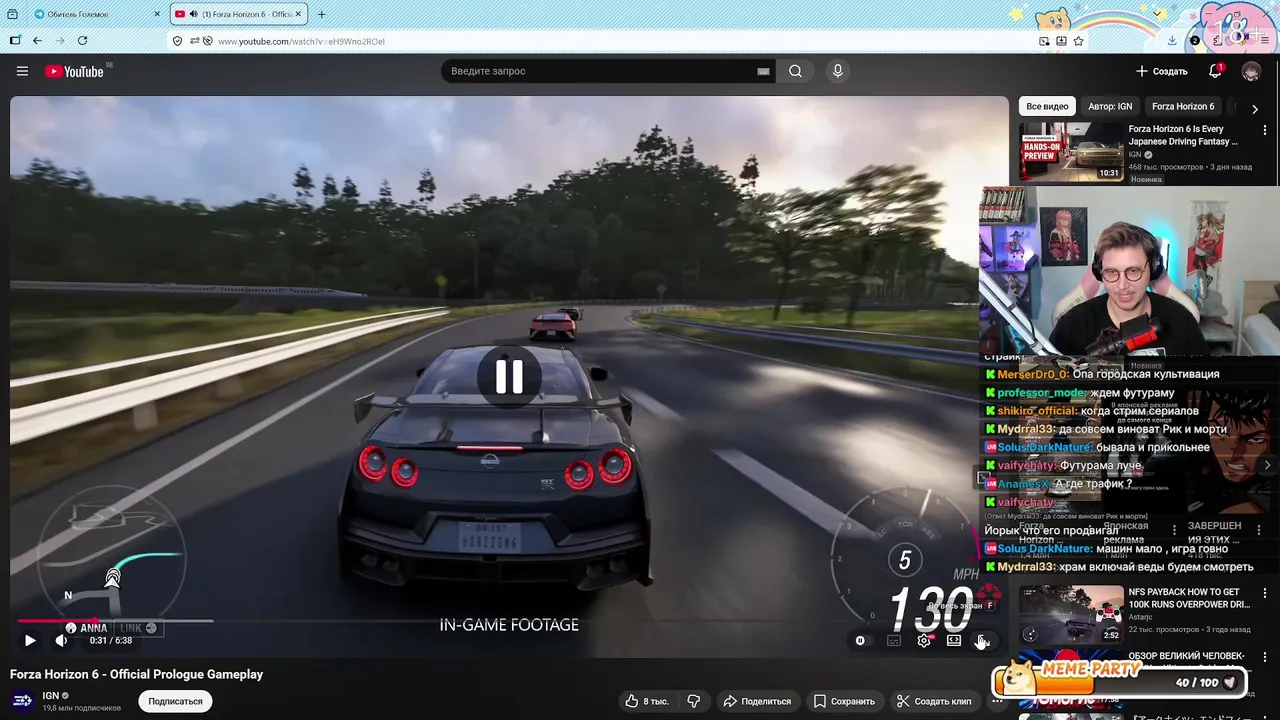
Task: Play the video with the play button
Action: point(30,640)
